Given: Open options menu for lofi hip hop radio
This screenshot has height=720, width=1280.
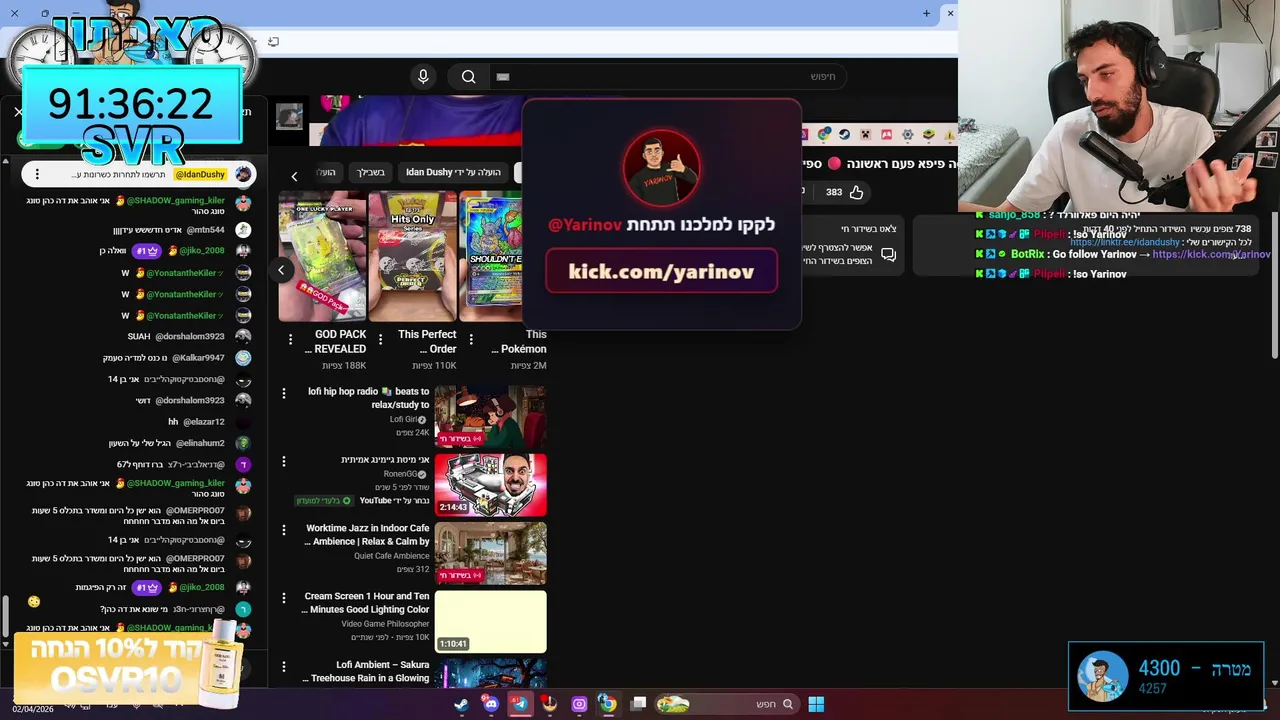Looking at the screenshot, I should 284,393.
